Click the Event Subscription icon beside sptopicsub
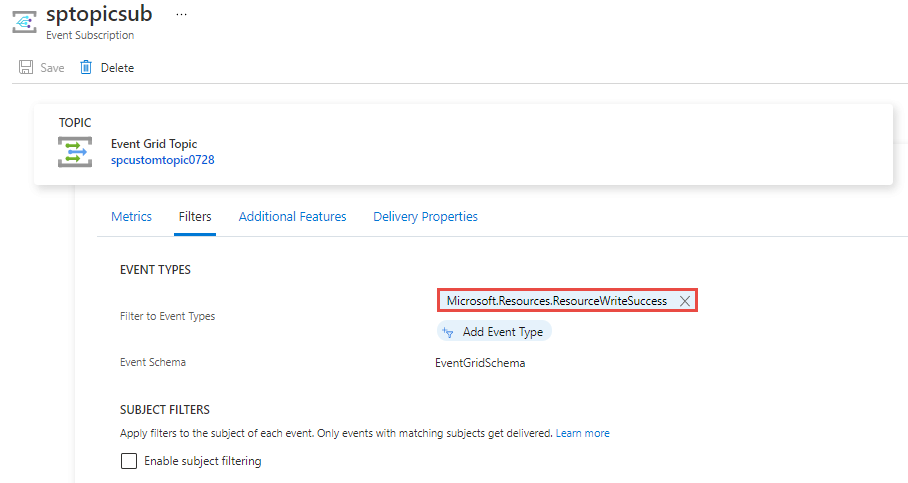The image size is (908, 483). click(24, 22)
